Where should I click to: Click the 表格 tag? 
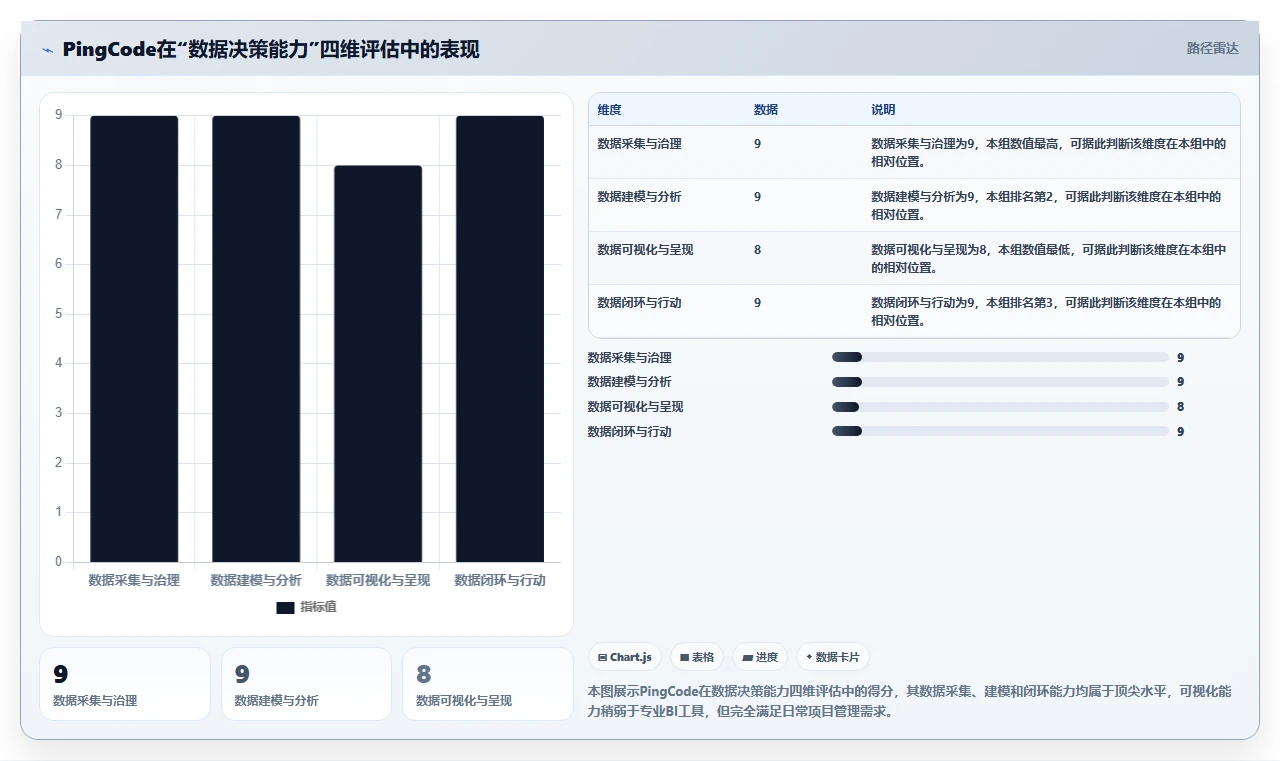(x=697, y=657)
